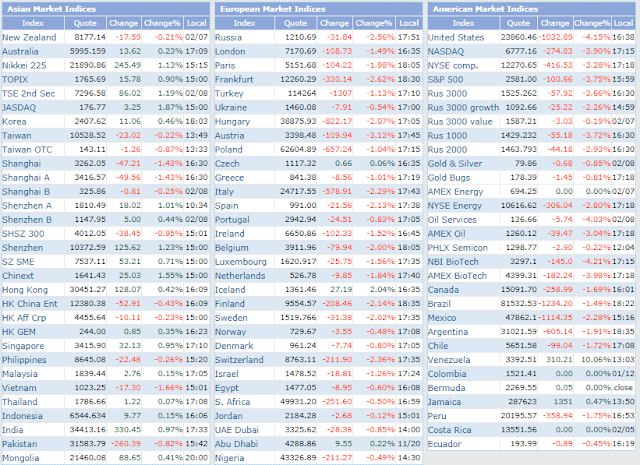Click Change column header in American table

pos(555,23)
